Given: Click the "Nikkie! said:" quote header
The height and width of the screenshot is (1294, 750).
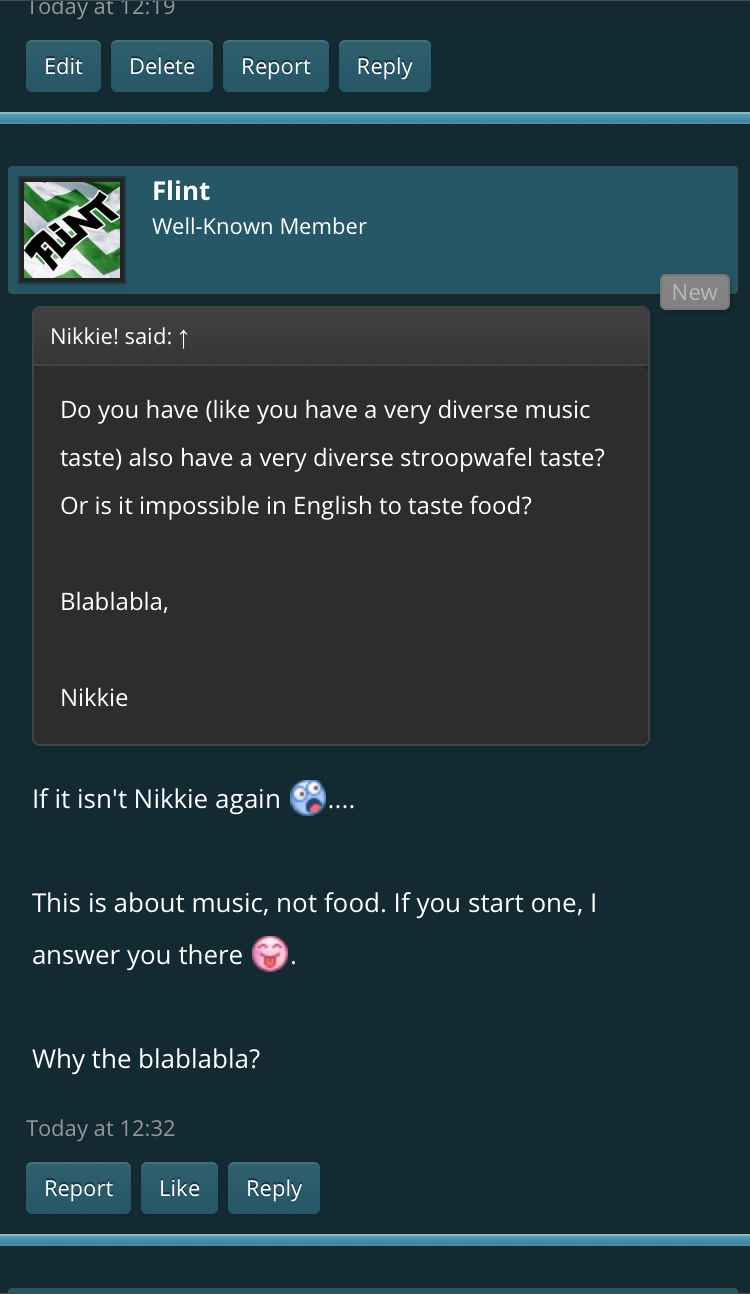Looking at the screenshot, I should [x=111, y=337].
